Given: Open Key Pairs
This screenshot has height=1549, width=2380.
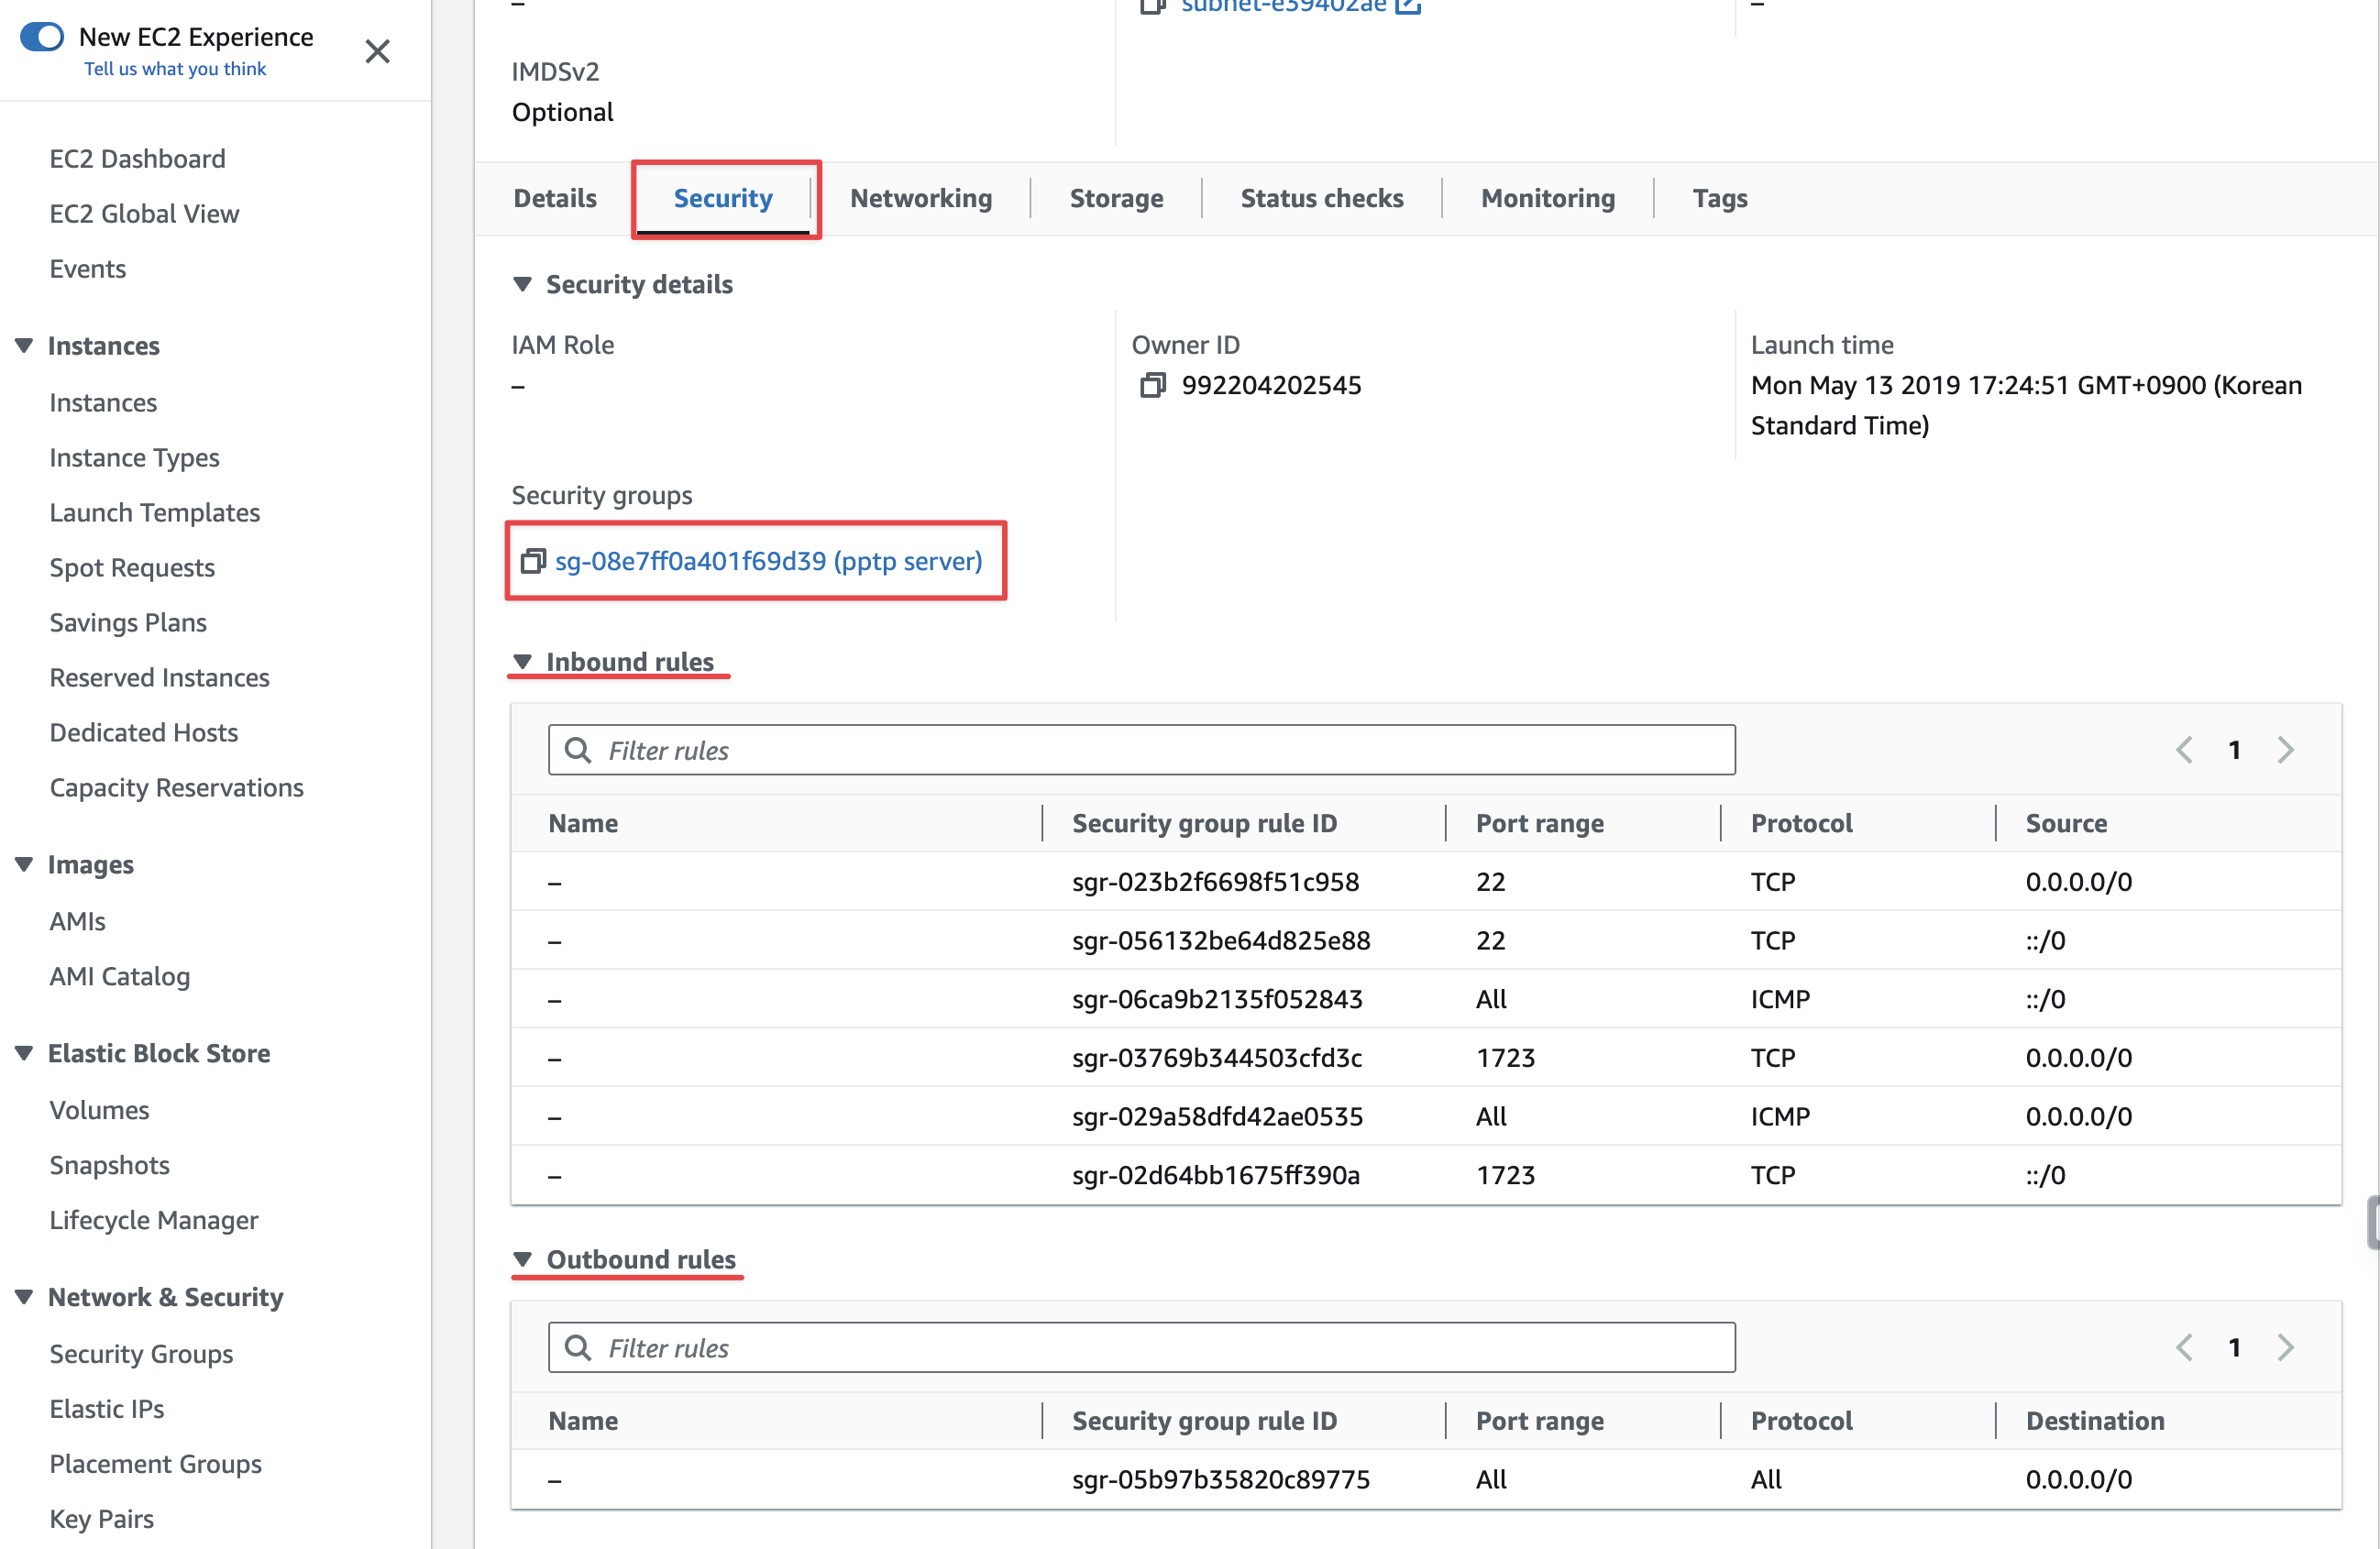Looking at the screenshot, I should click(x=102, y=1519).
